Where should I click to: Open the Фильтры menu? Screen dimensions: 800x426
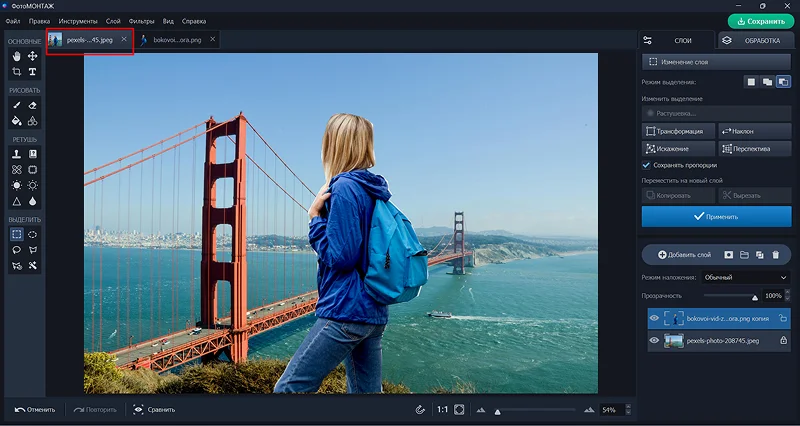click(141, 21)
